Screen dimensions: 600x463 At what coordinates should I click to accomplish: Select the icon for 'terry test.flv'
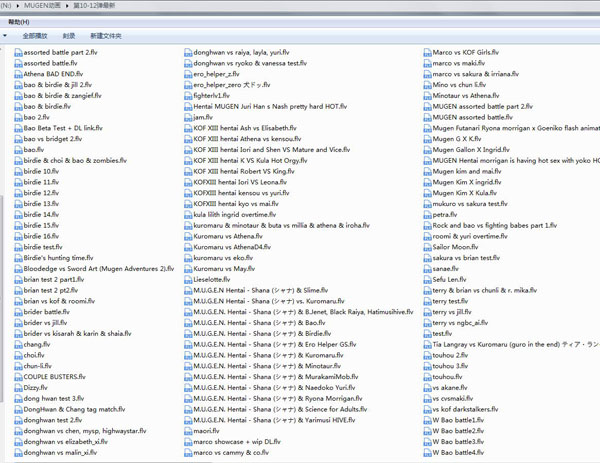coord(427,302)
